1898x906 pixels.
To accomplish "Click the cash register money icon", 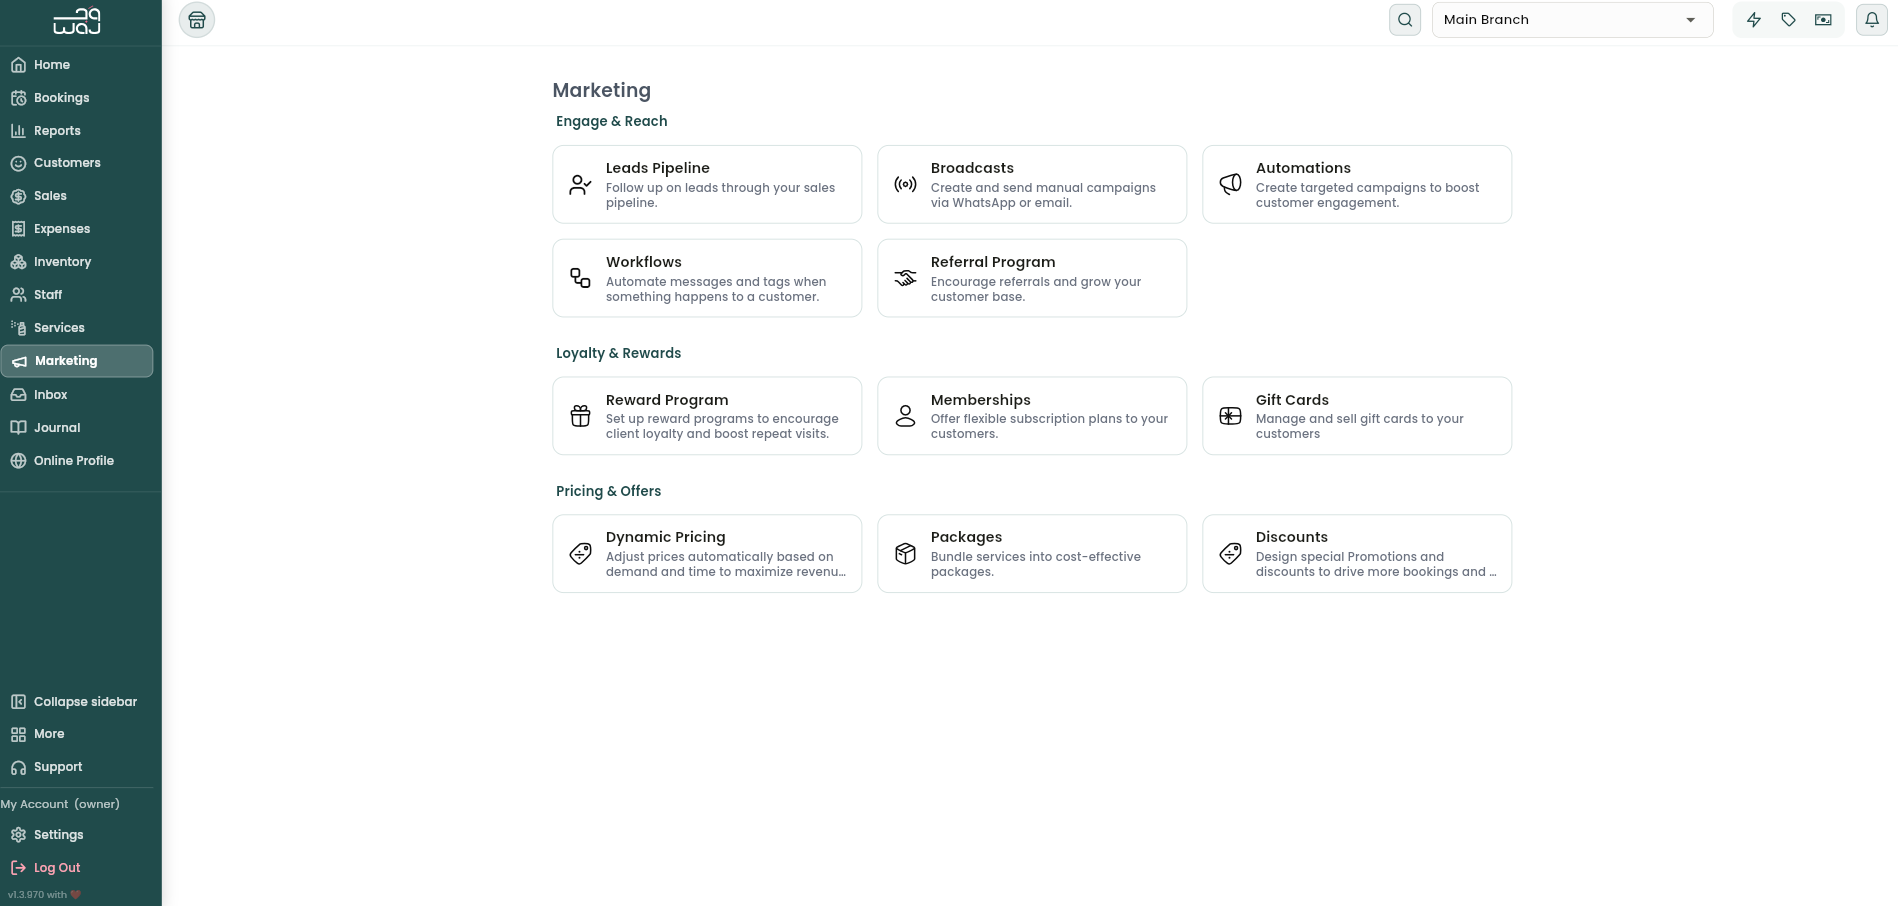I will coord(1823,20).
